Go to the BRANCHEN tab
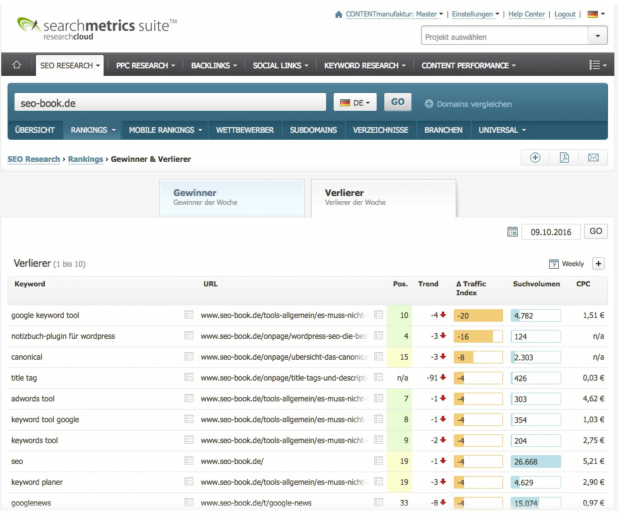The height and width of the screenshot is (517, 620). [x=443, y=130]
